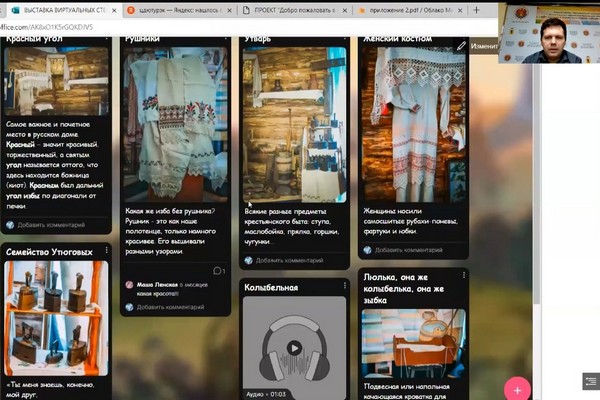The height and width of the screenshot is (400, 600).
Task: Add a comment on the Женский костюм card
Action: (409, 250)
